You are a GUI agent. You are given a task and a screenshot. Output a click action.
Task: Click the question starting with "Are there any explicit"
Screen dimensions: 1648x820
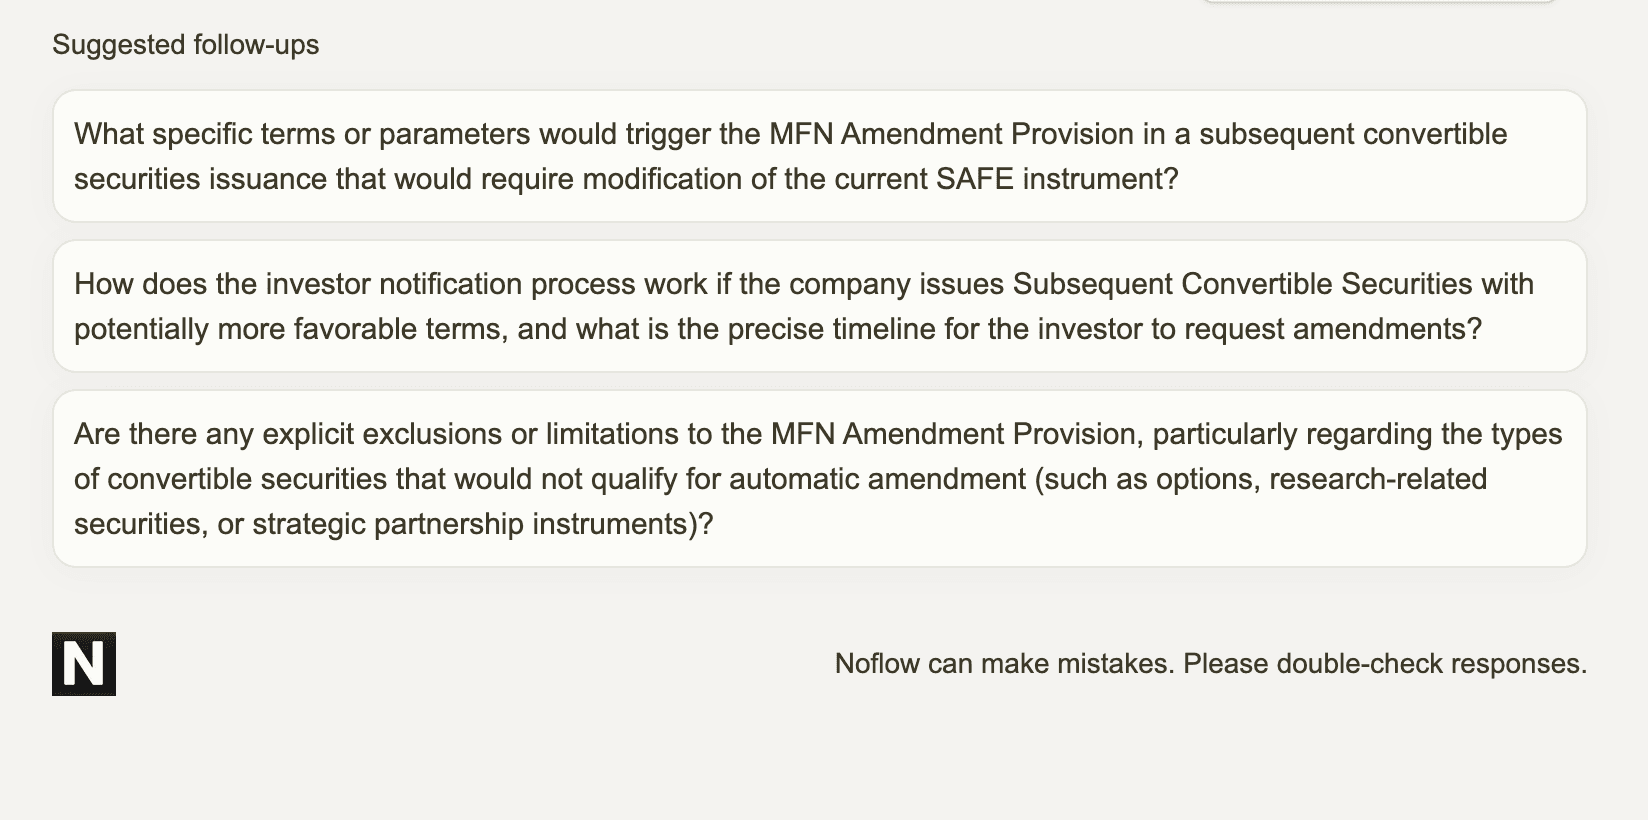pos(820,479)
